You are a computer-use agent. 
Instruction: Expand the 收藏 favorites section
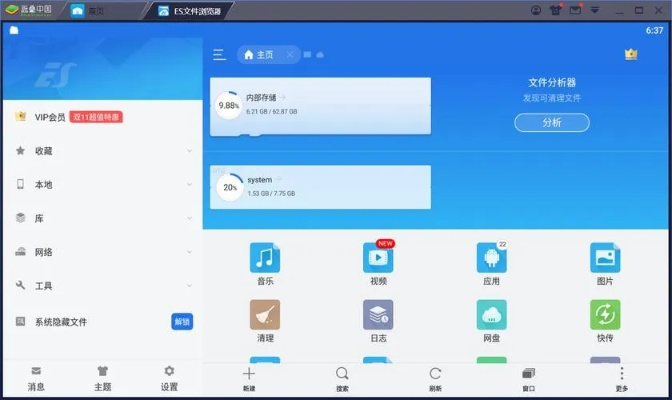(100, 151)
